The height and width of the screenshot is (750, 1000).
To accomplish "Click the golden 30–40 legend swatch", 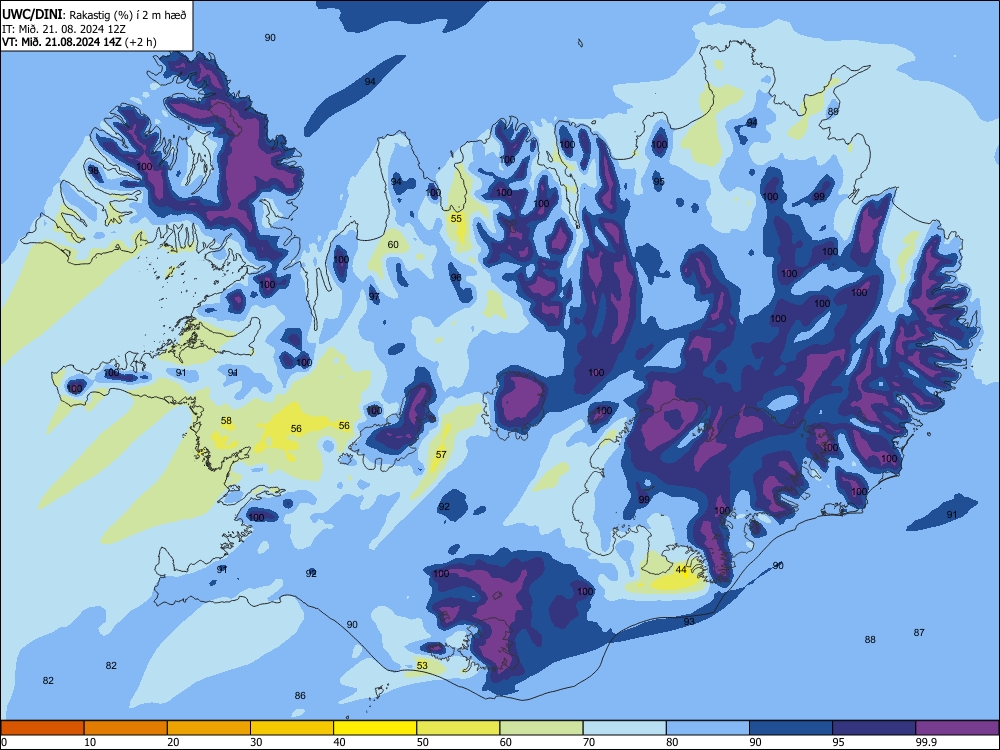I will [x=292, y=728].
